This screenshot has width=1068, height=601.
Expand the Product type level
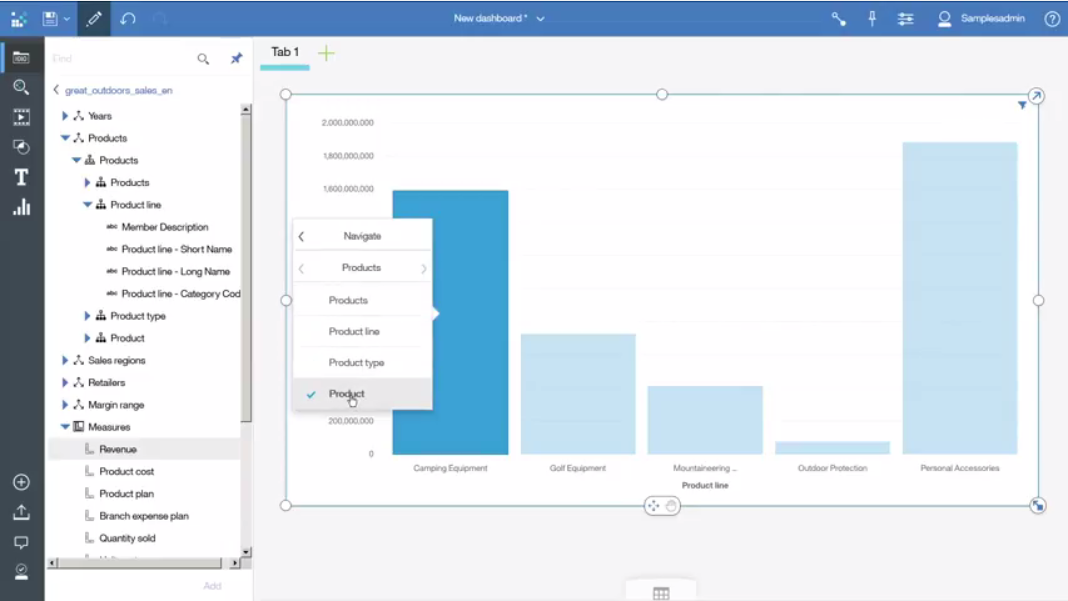(x=87, y=316)
